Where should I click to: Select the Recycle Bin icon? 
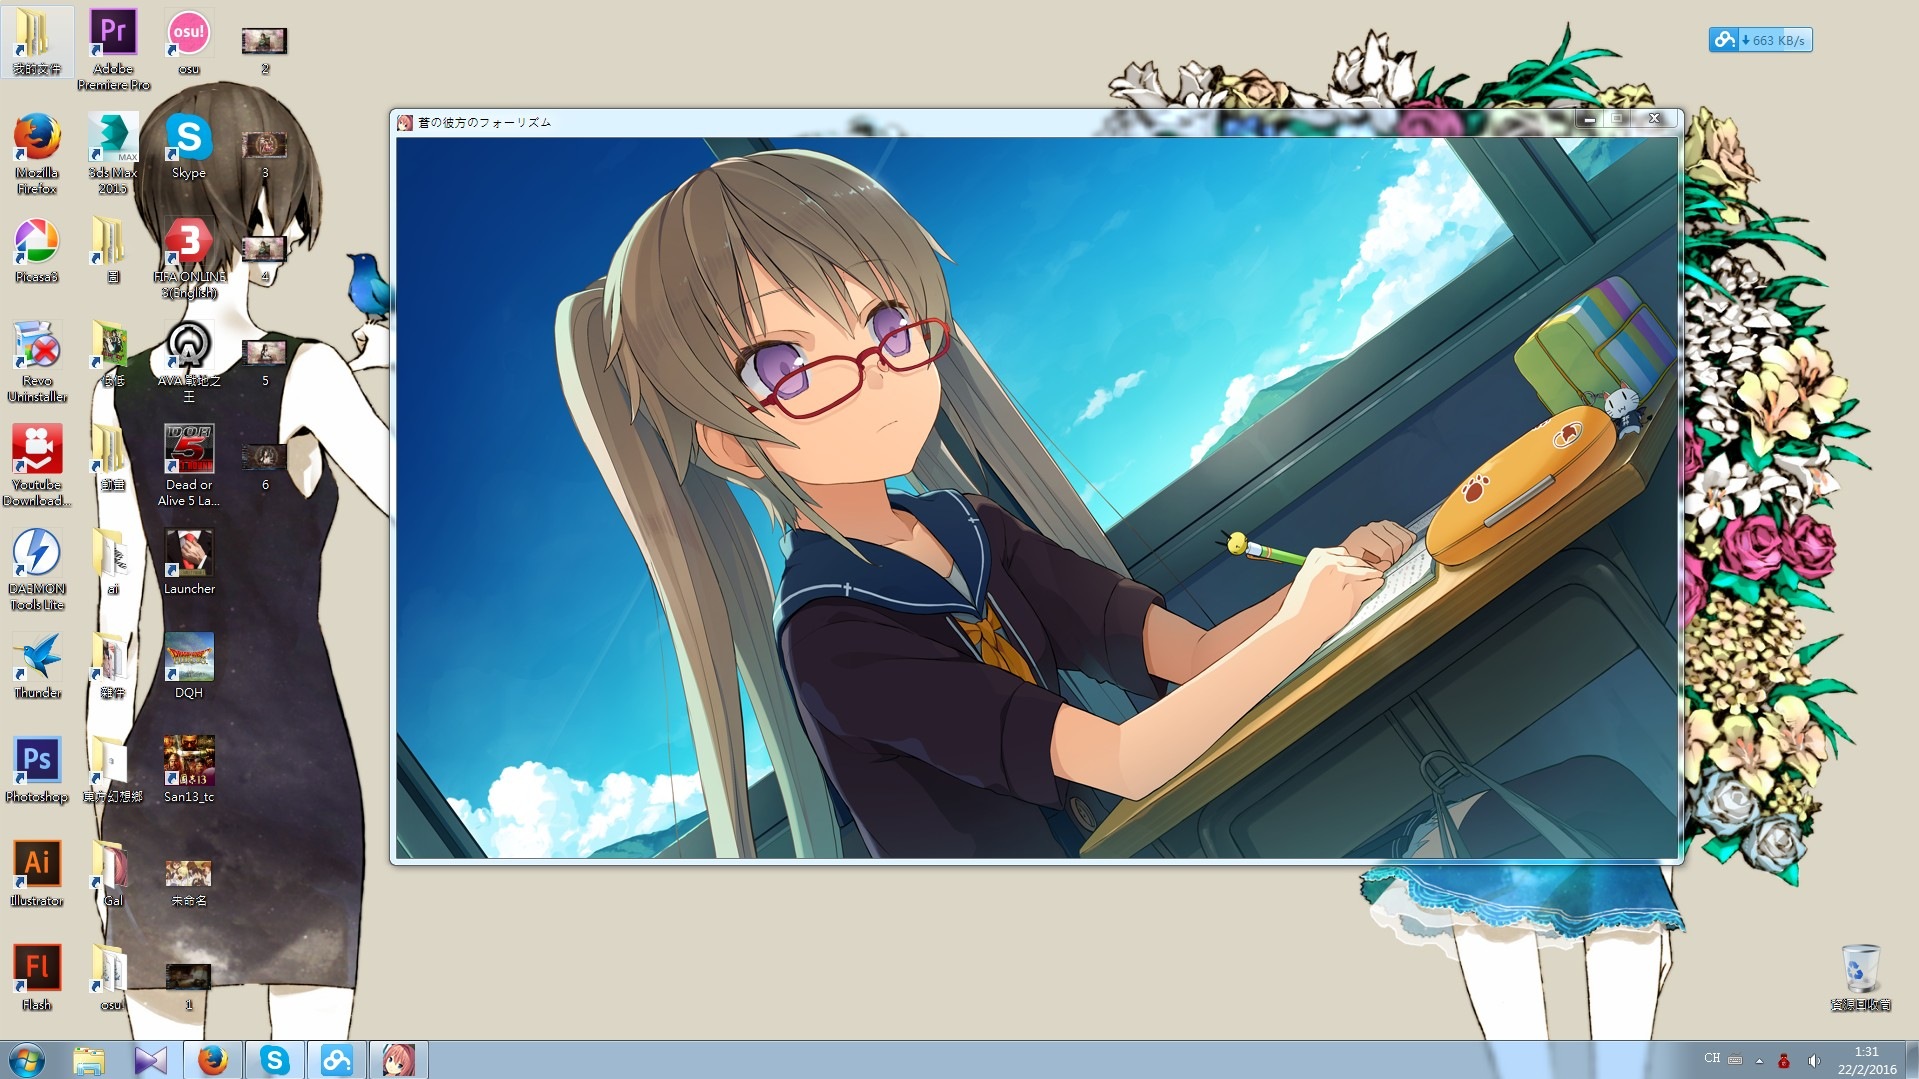pyautogui.click(x=1860, y=970)
